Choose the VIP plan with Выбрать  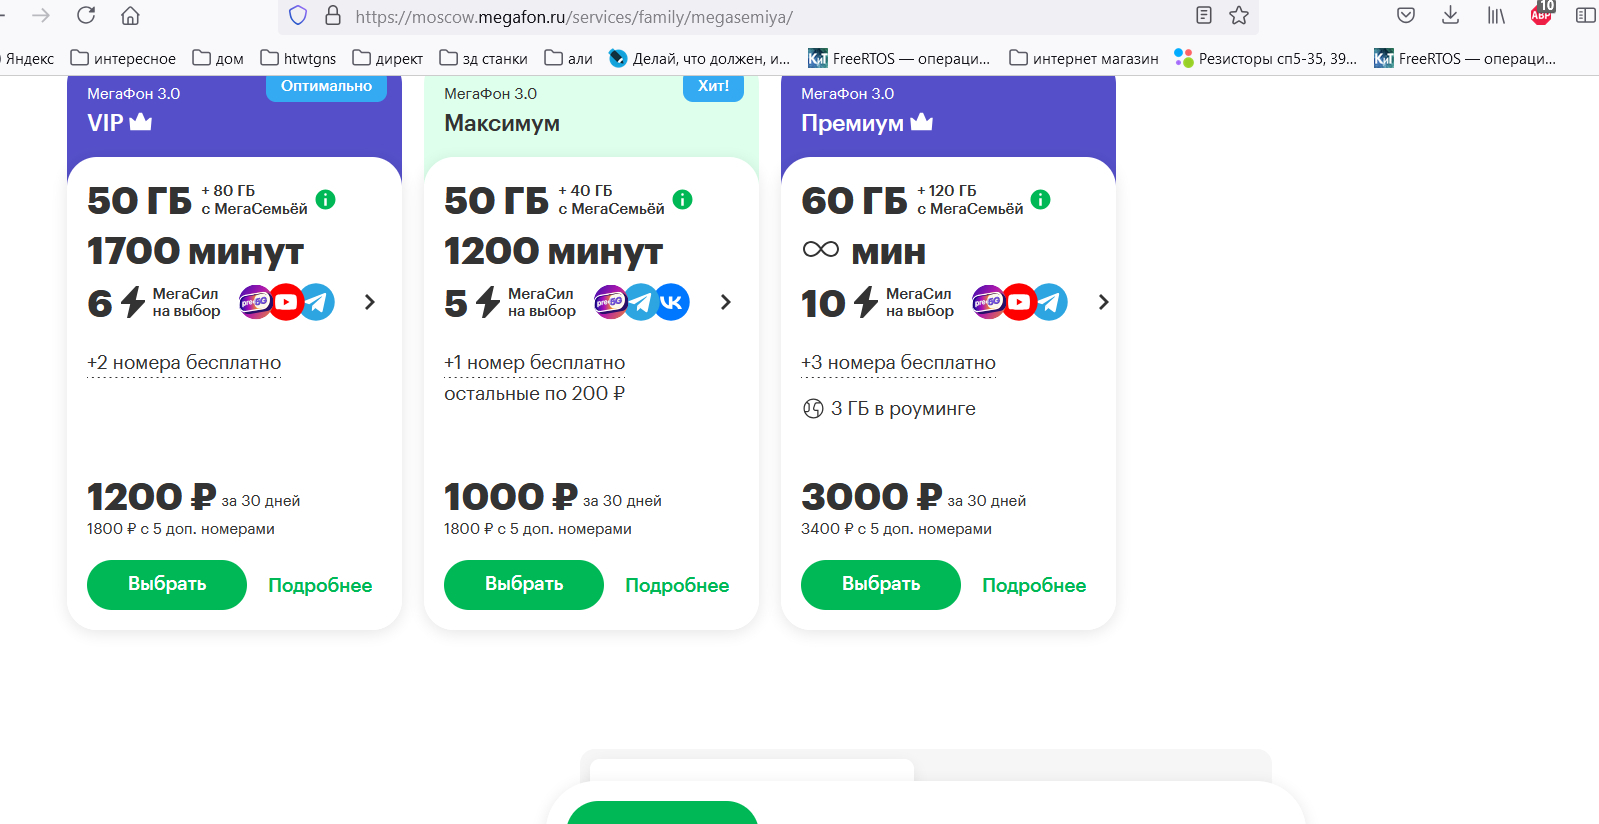tap(167, 585)
